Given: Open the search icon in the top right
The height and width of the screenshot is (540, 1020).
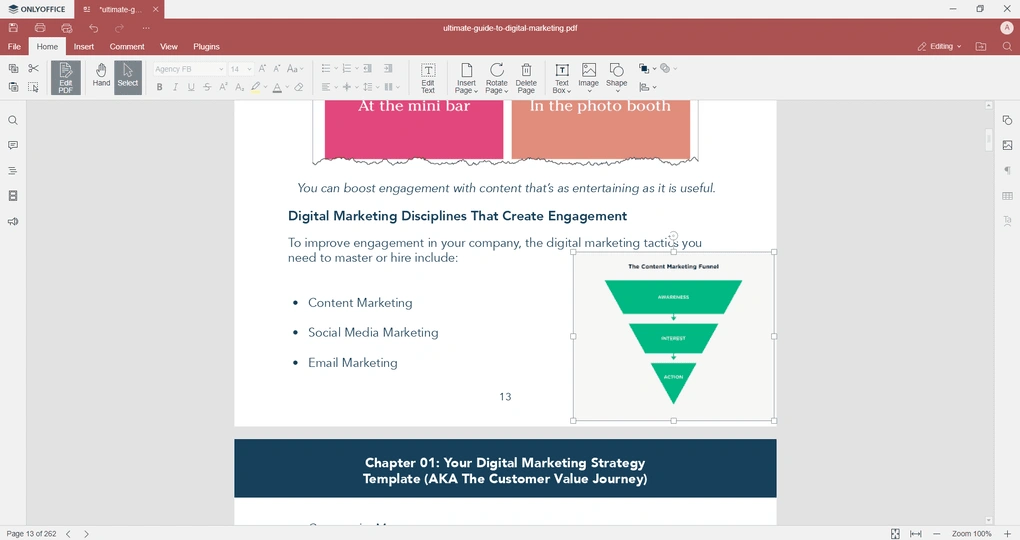Looking at the screenshot, I should pyautogui.click(x=1007, y=47).
